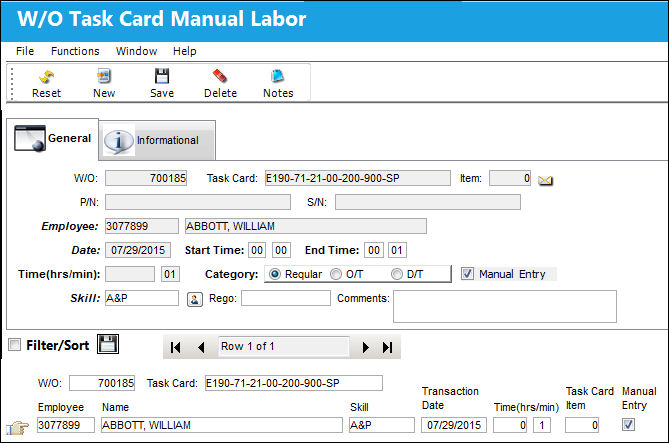Viewport: 669px width, 443px height.
Task: Select the Regular category radio button
Action: tap(275, 274)
